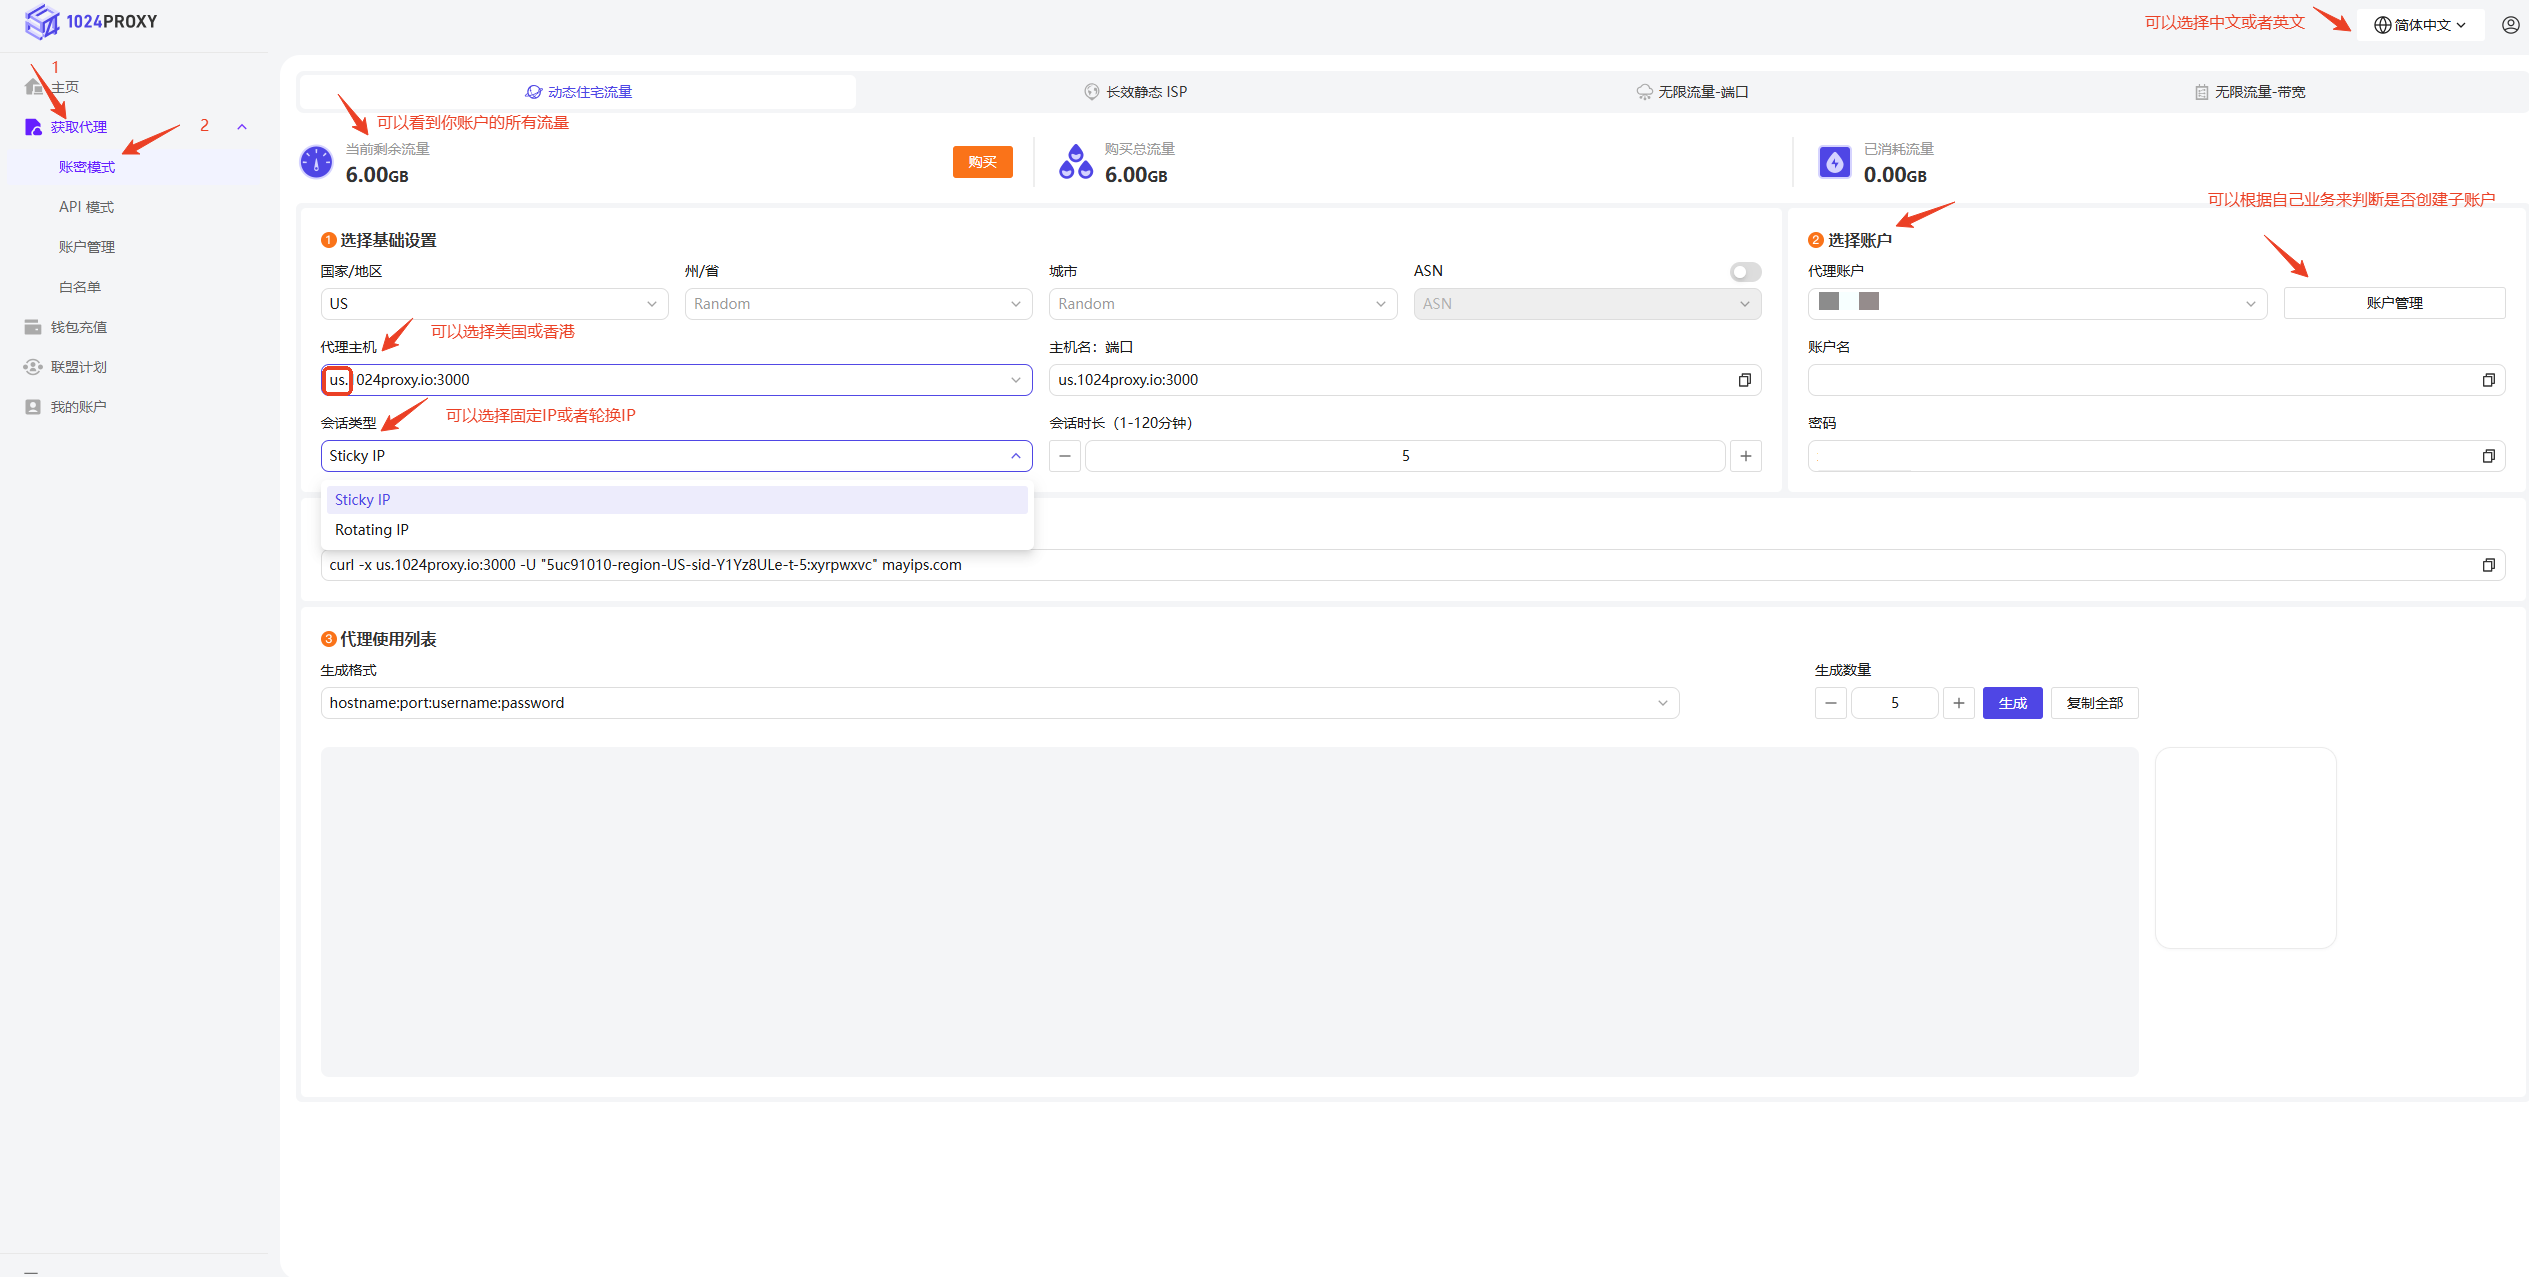The image size is (2529, 1277).
Task: Switch to the static ISP tab
Action: click(1136, 92)
